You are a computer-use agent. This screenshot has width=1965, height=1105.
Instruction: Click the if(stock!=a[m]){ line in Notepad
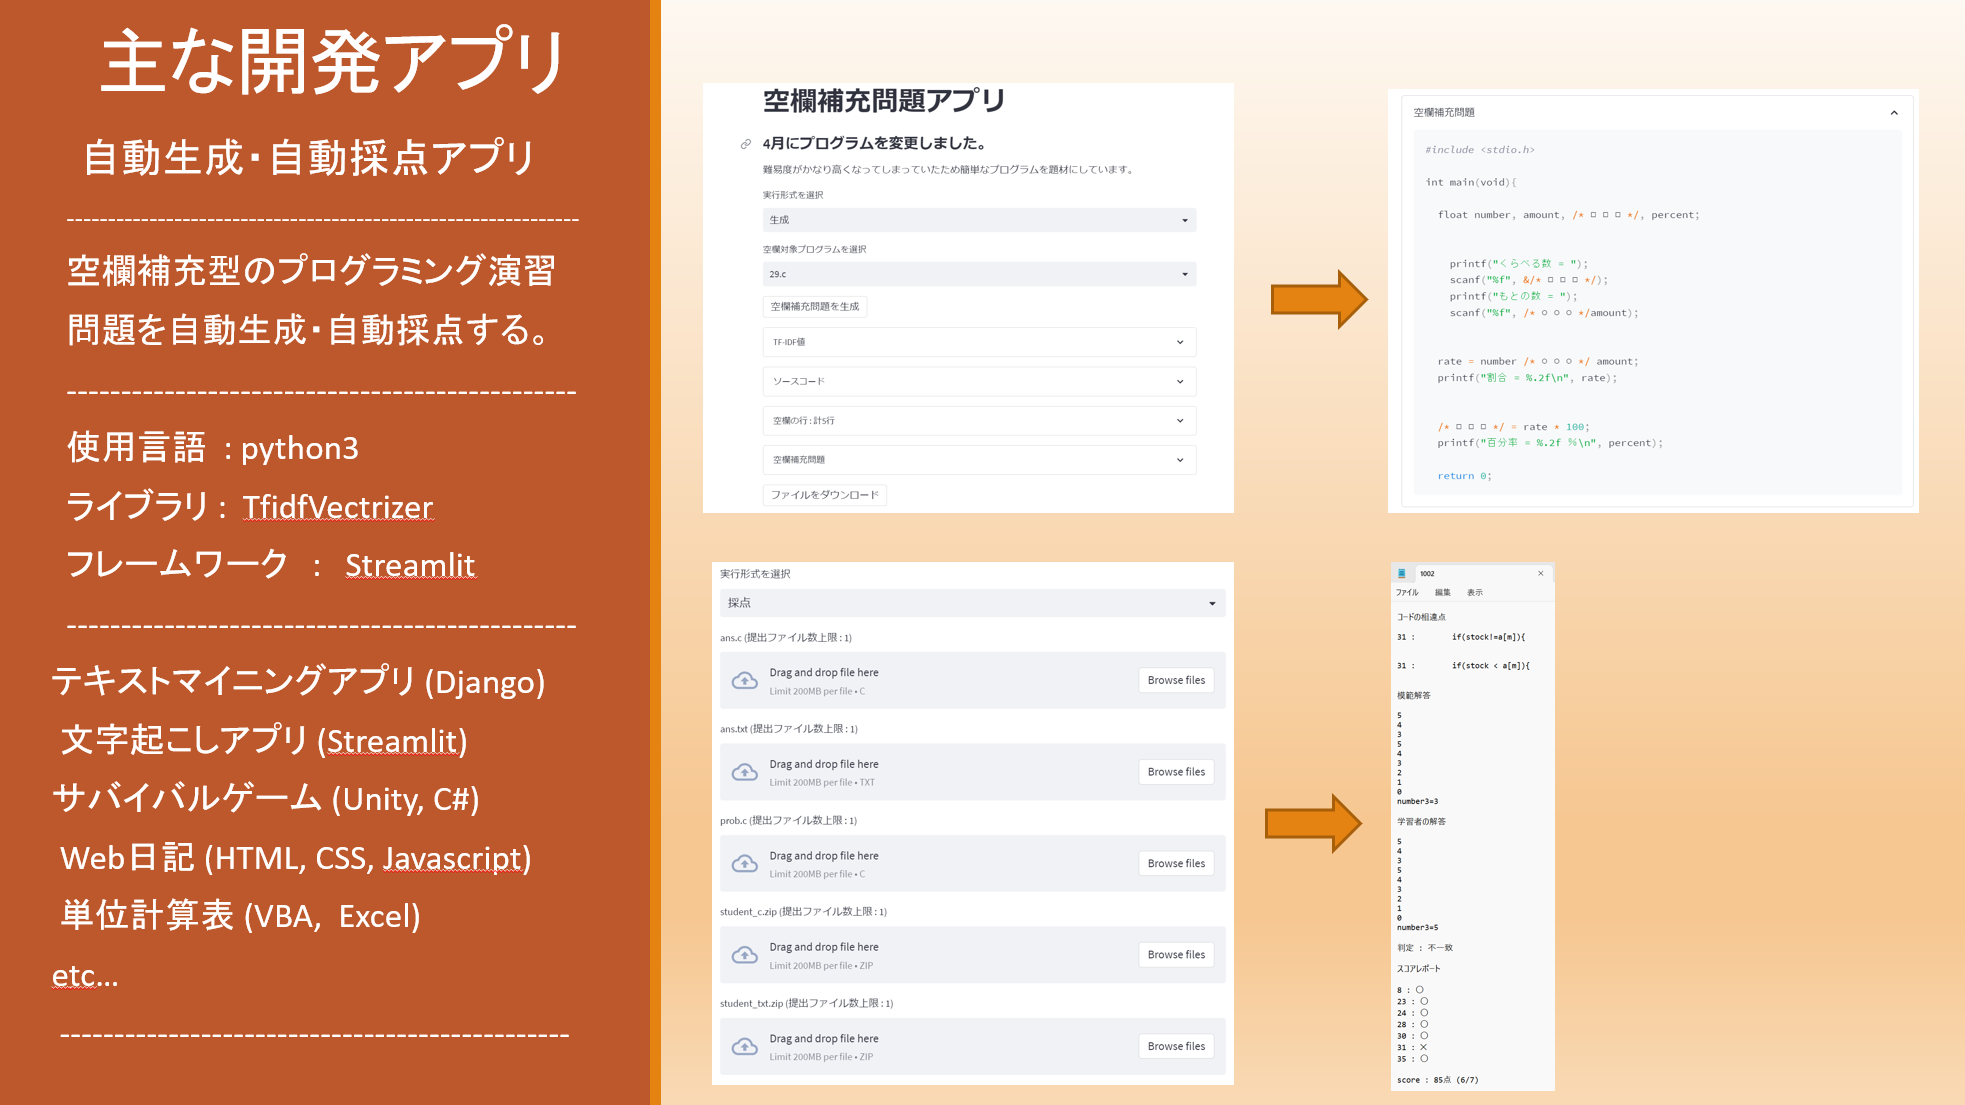coord(1488,637)
